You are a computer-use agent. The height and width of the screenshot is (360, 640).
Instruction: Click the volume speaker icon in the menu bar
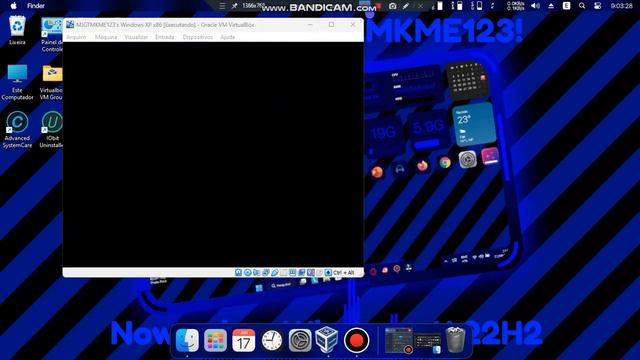pos(535,6)
